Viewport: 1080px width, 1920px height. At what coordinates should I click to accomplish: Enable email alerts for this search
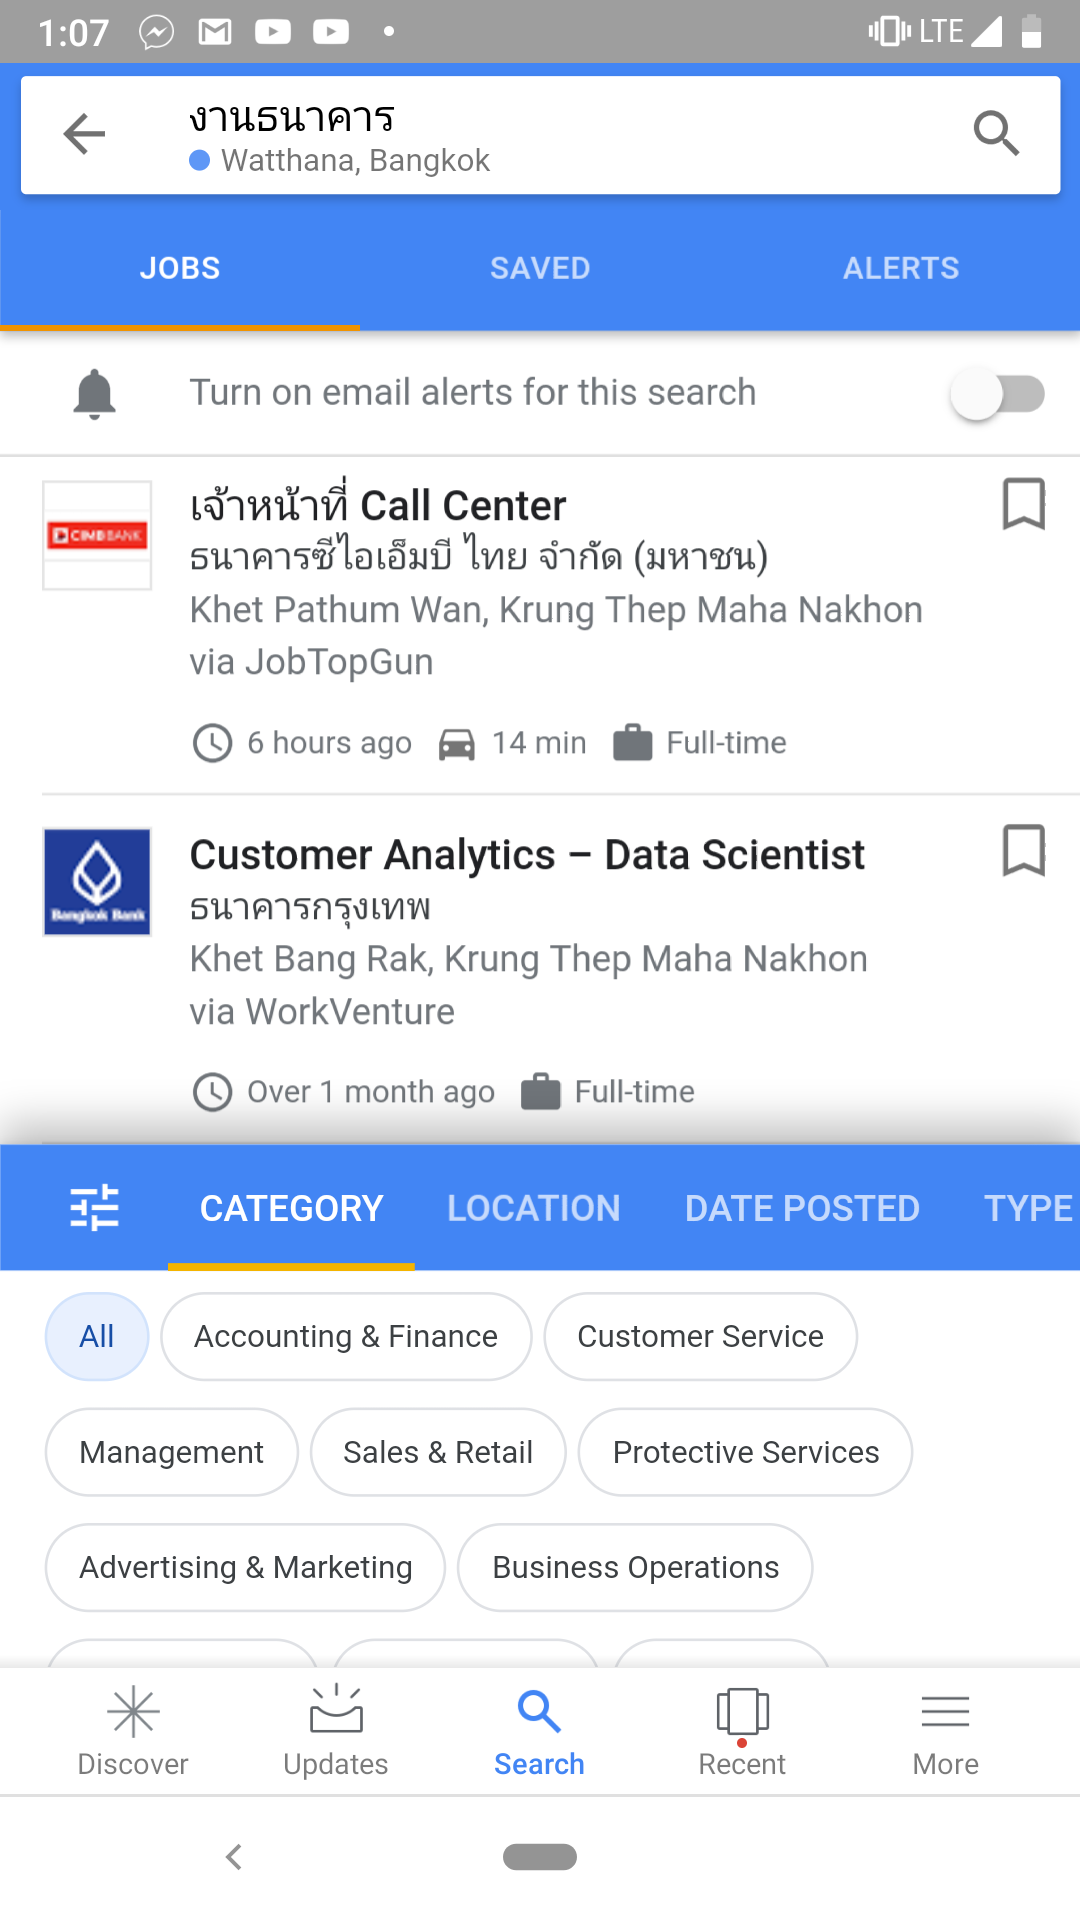click(x=996, y=394)
